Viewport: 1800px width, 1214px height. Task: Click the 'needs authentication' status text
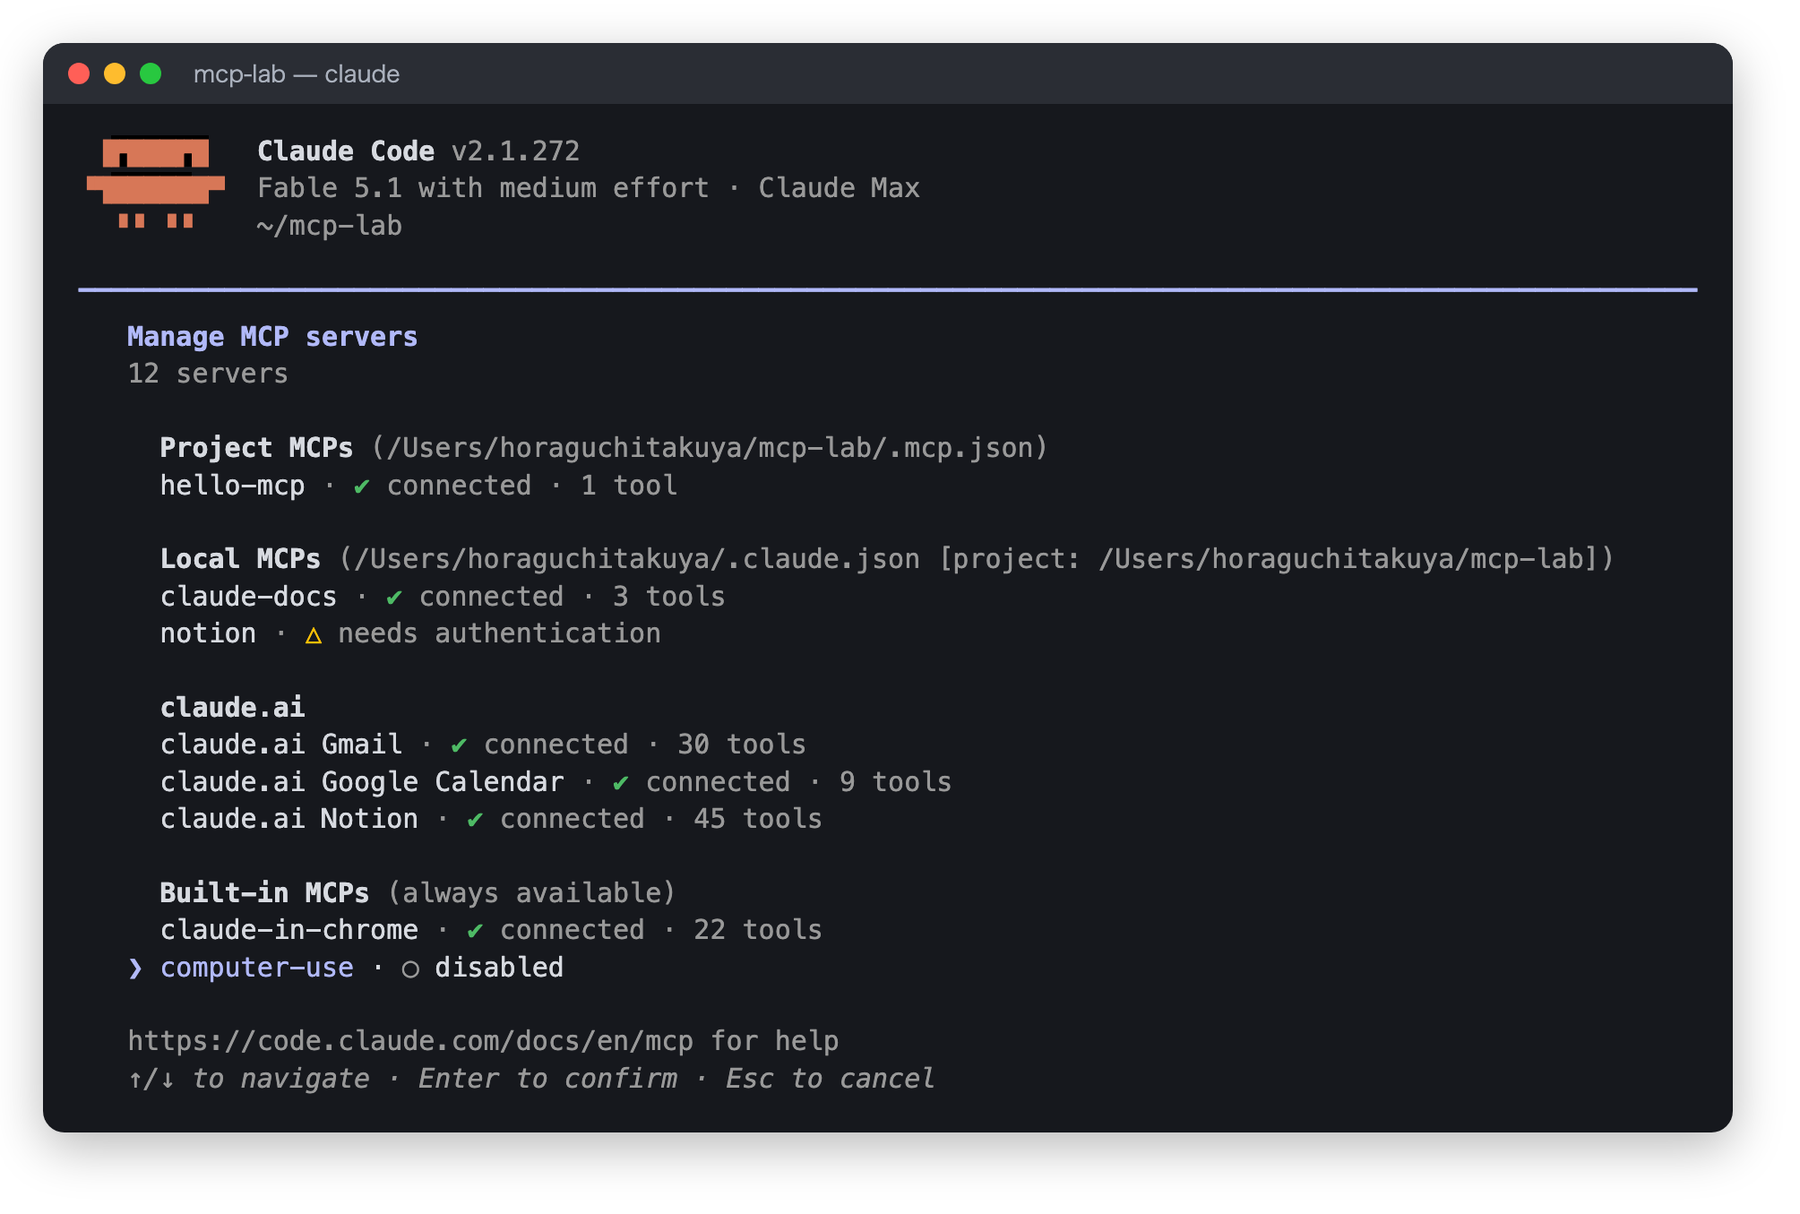[499, 634]
